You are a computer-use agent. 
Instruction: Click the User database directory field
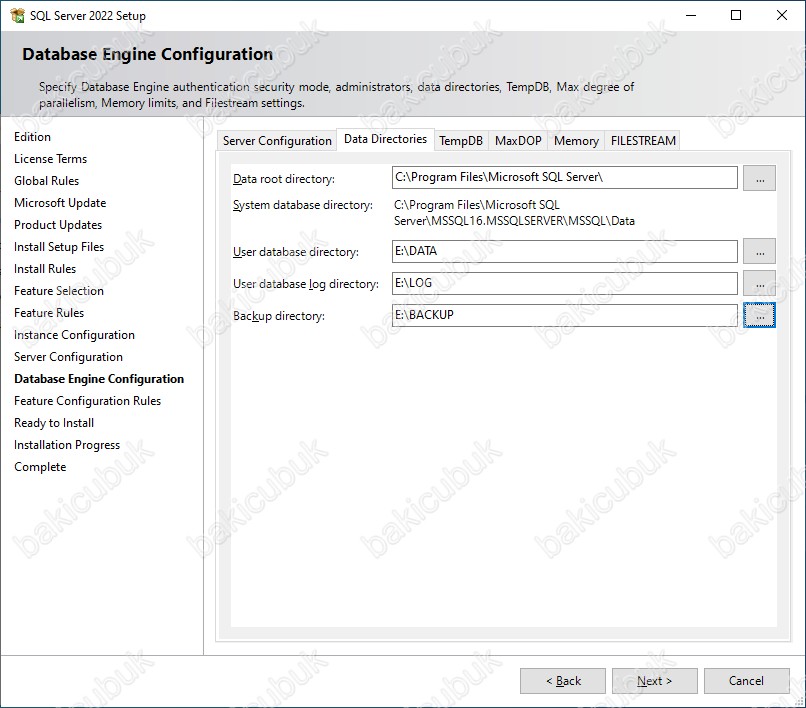coord(564,251)
